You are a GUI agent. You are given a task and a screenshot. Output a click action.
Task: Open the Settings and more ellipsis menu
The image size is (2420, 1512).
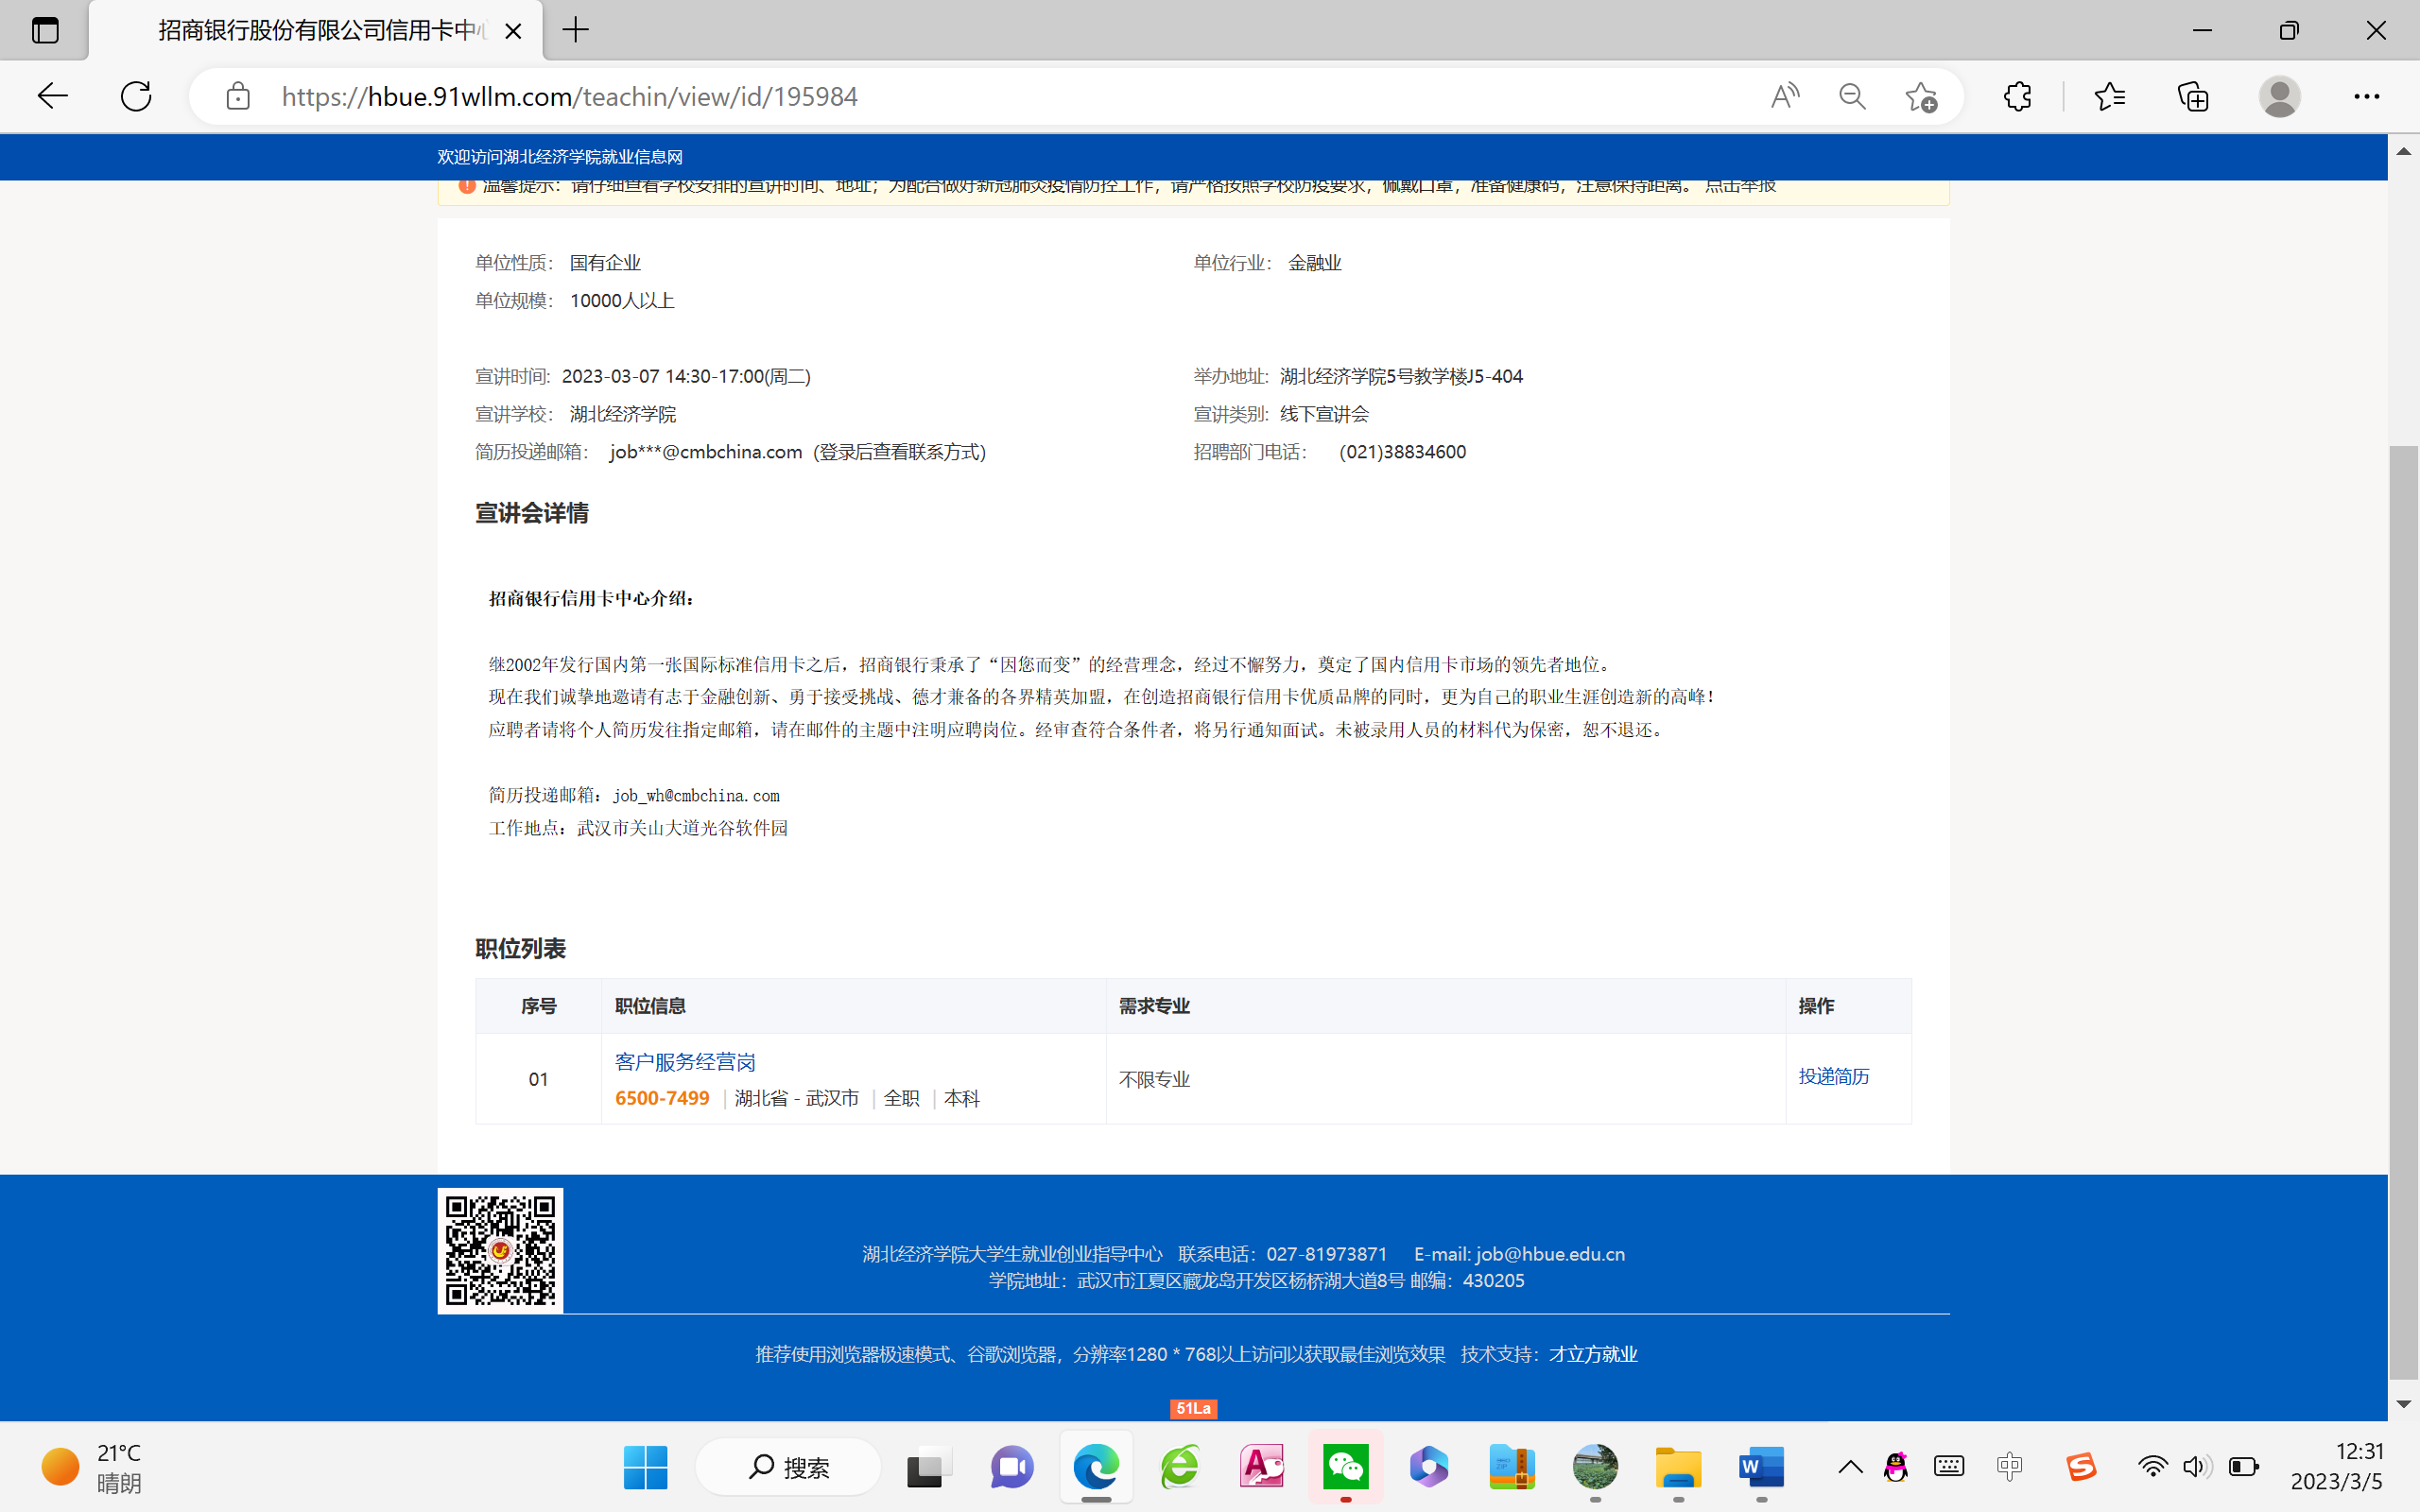(x=2366, y=96)
